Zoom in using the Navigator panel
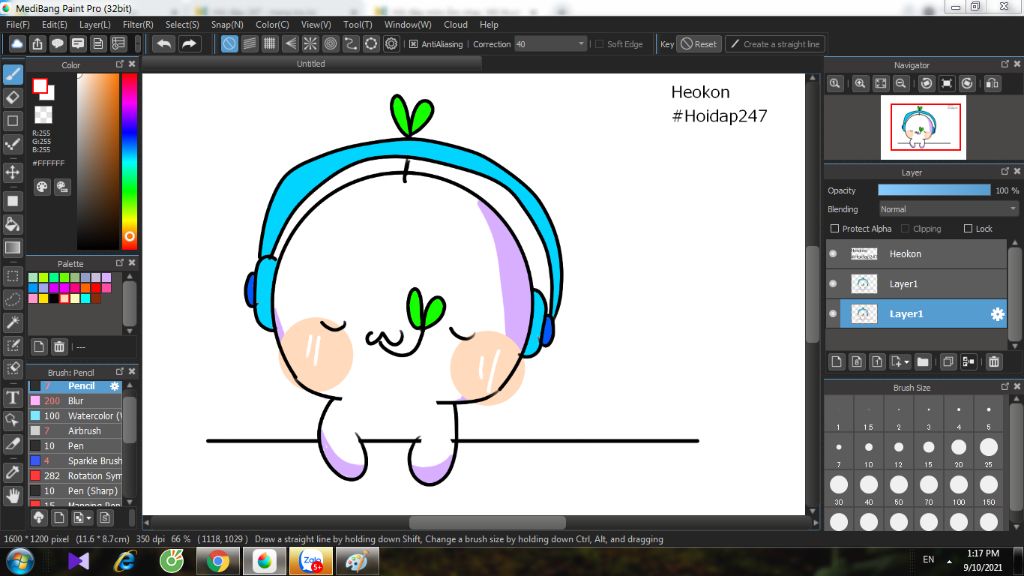This screenshot has height=576, width=1024. tap(860, 84)
